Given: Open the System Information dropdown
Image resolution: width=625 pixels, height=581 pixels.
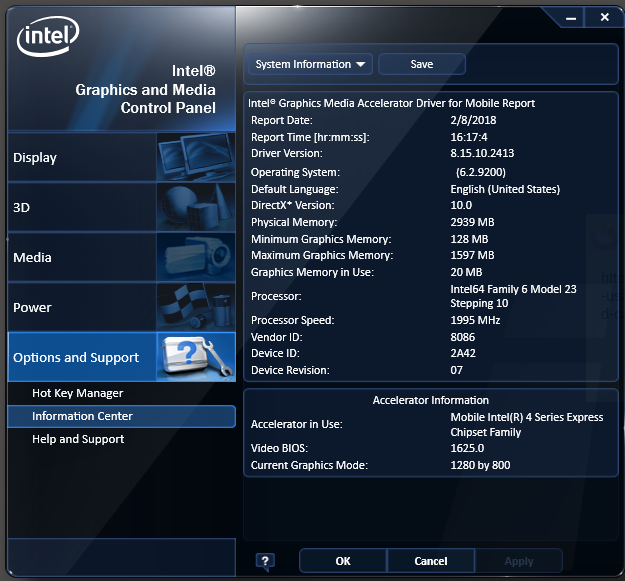Looking at the screenshot, I should pyautogui.click(x=310, y=64).
